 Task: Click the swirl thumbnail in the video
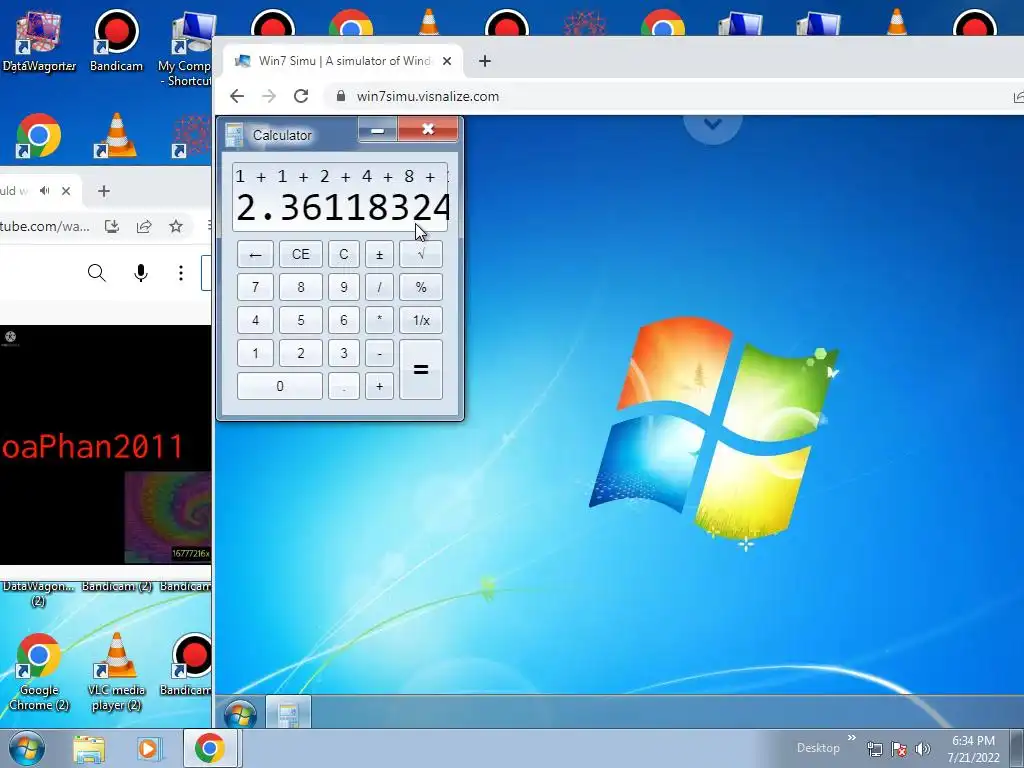(168, 517)
